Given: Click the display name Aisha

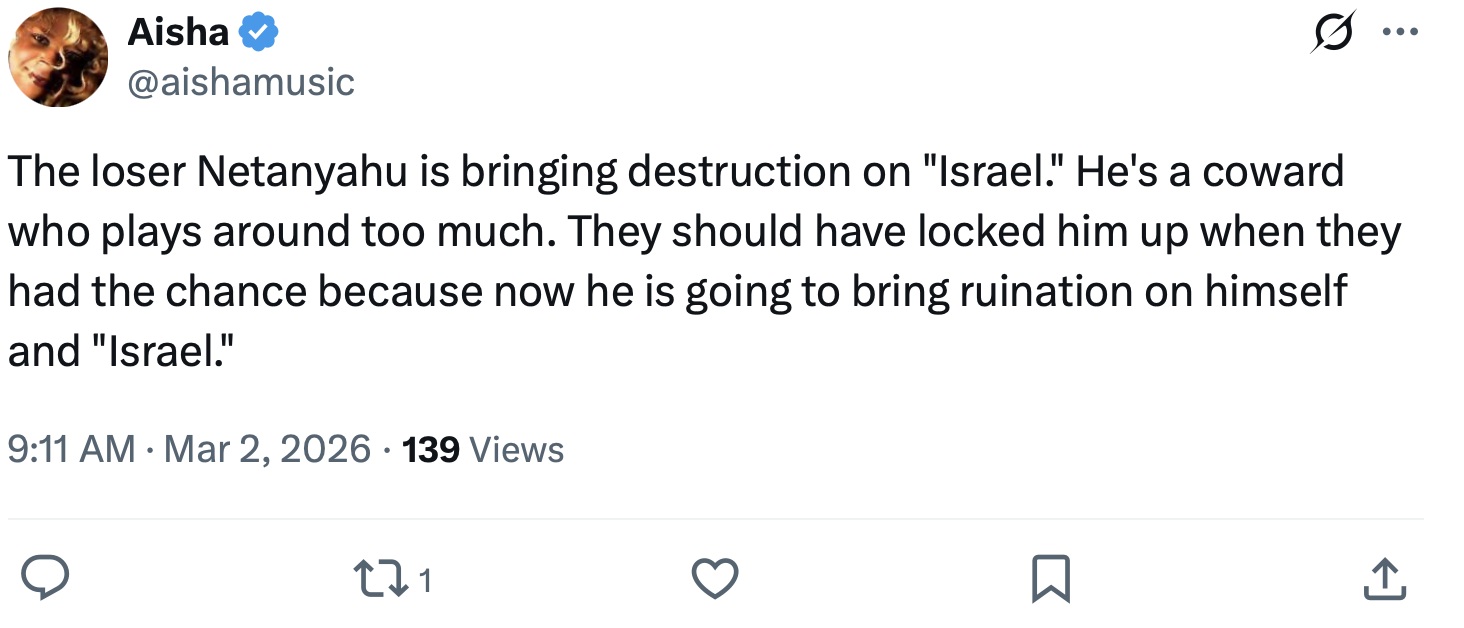Looking at the screenshot, I should pos(178,34).
